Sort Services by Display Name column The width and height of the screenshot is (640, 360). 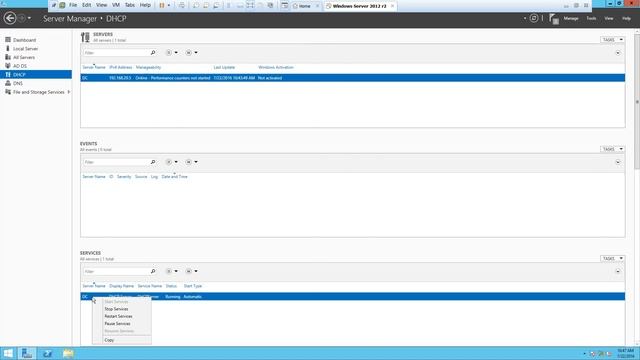pyautogui.click(x=122, y=286)
